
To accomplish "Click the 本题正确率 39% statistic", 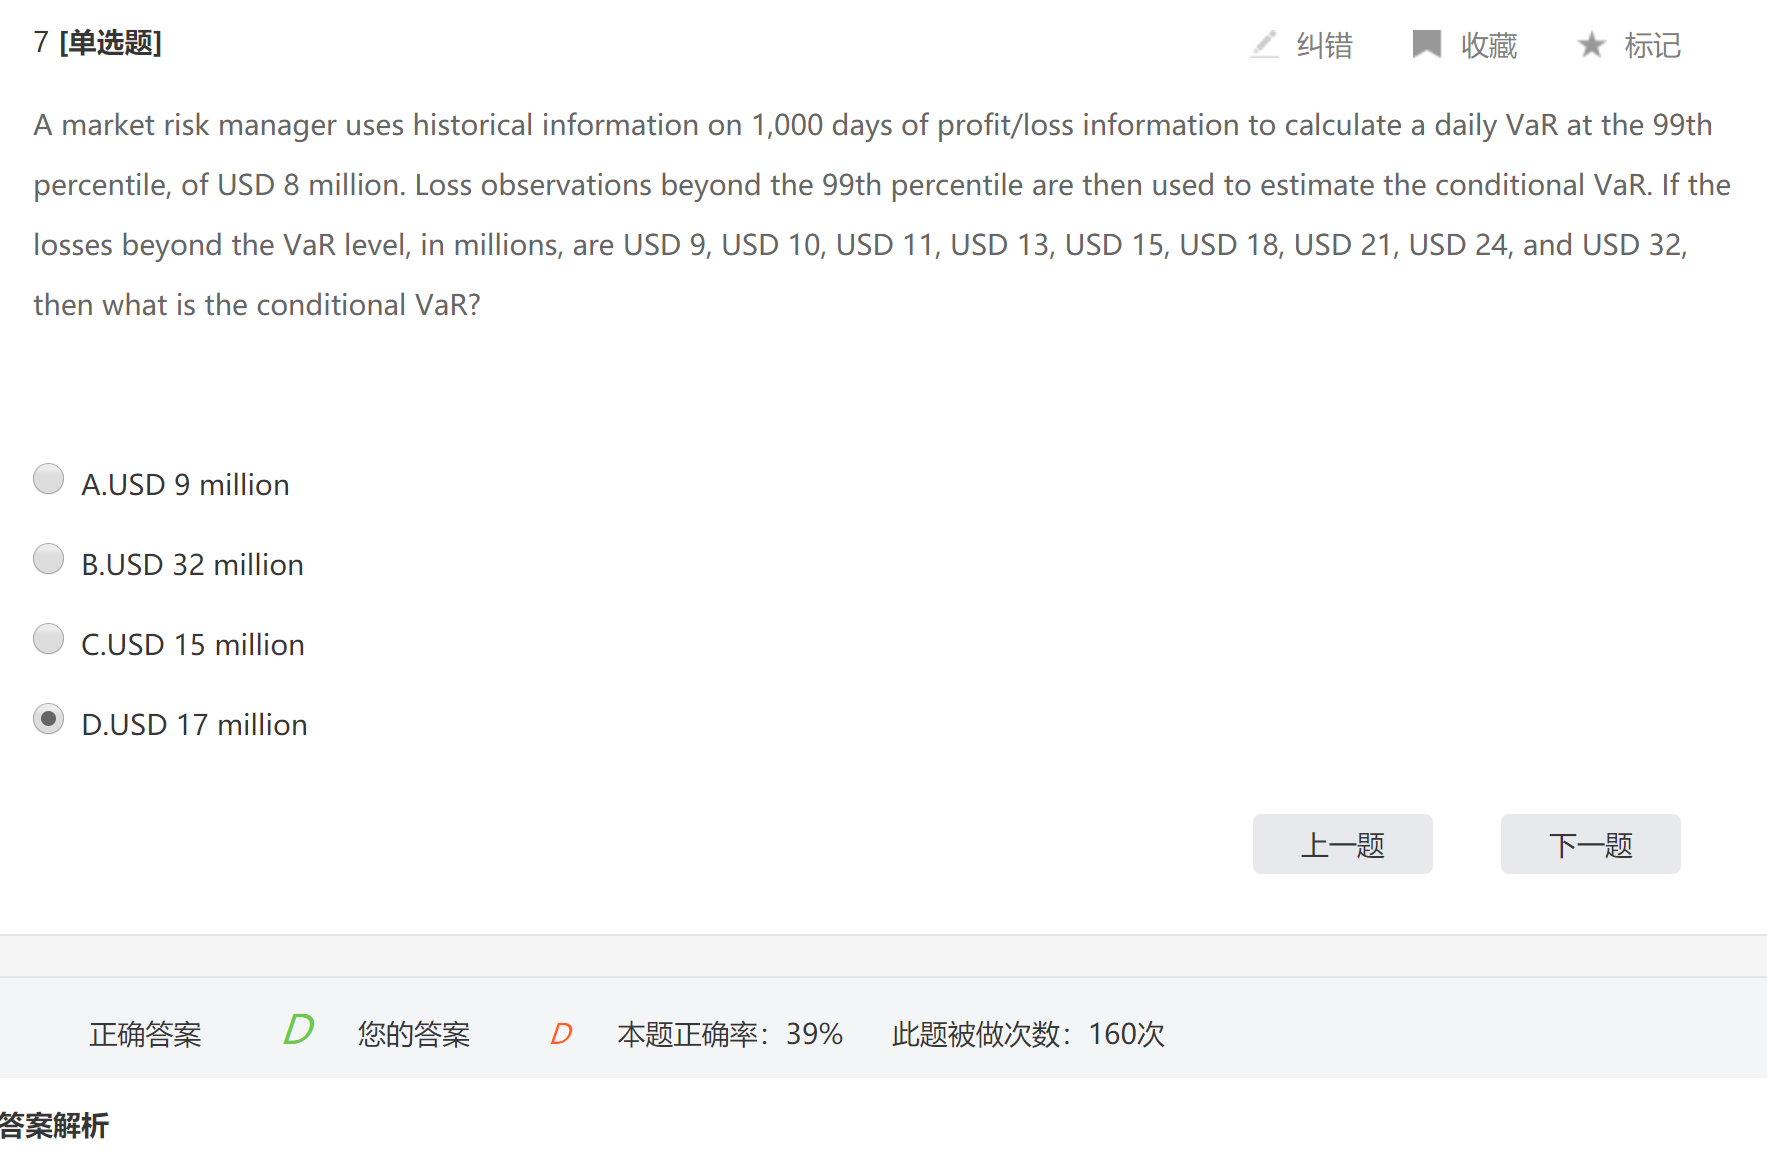I will coord(730,1034).
